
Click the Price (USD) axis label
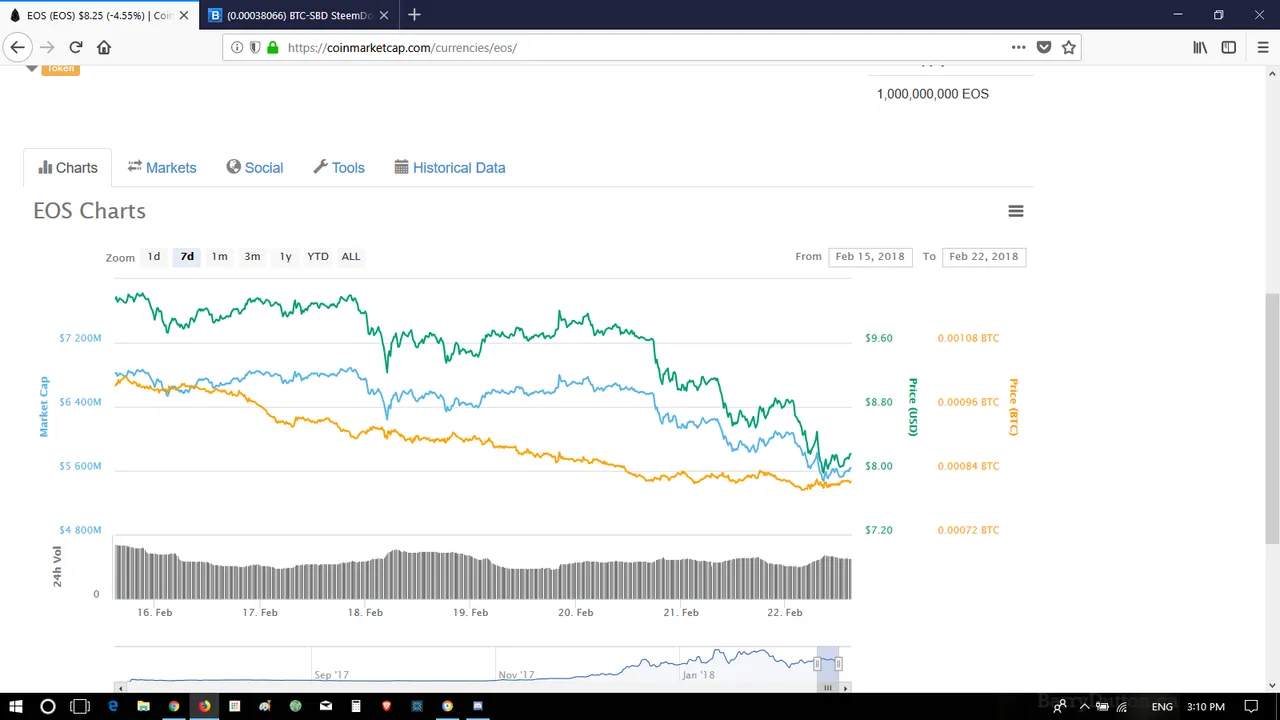tap(913, 406)
